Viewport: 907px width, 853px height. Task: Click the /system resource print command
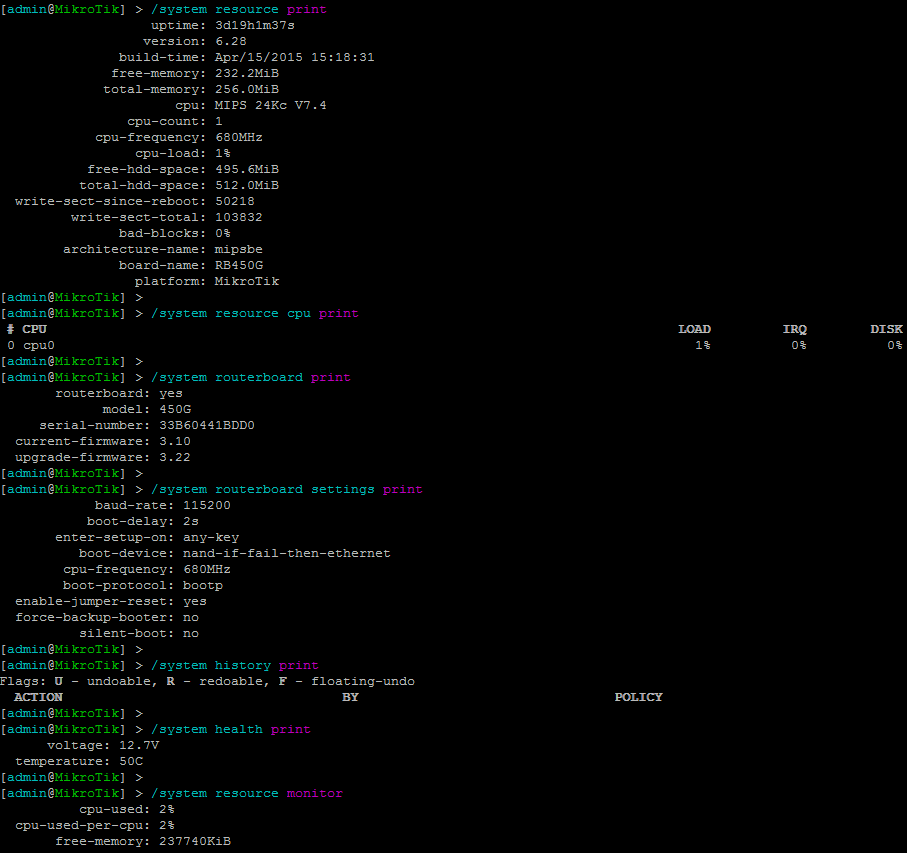click(x=239, y=10)
